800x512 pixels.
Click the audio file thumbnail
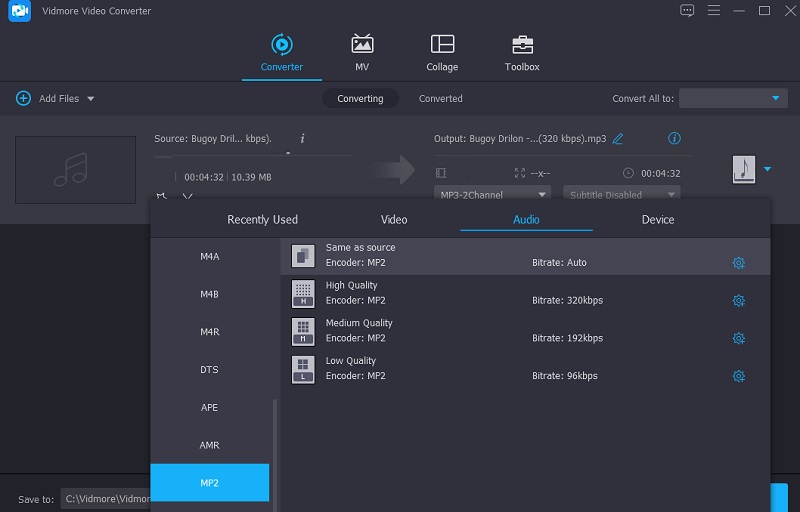coord(75,170)
